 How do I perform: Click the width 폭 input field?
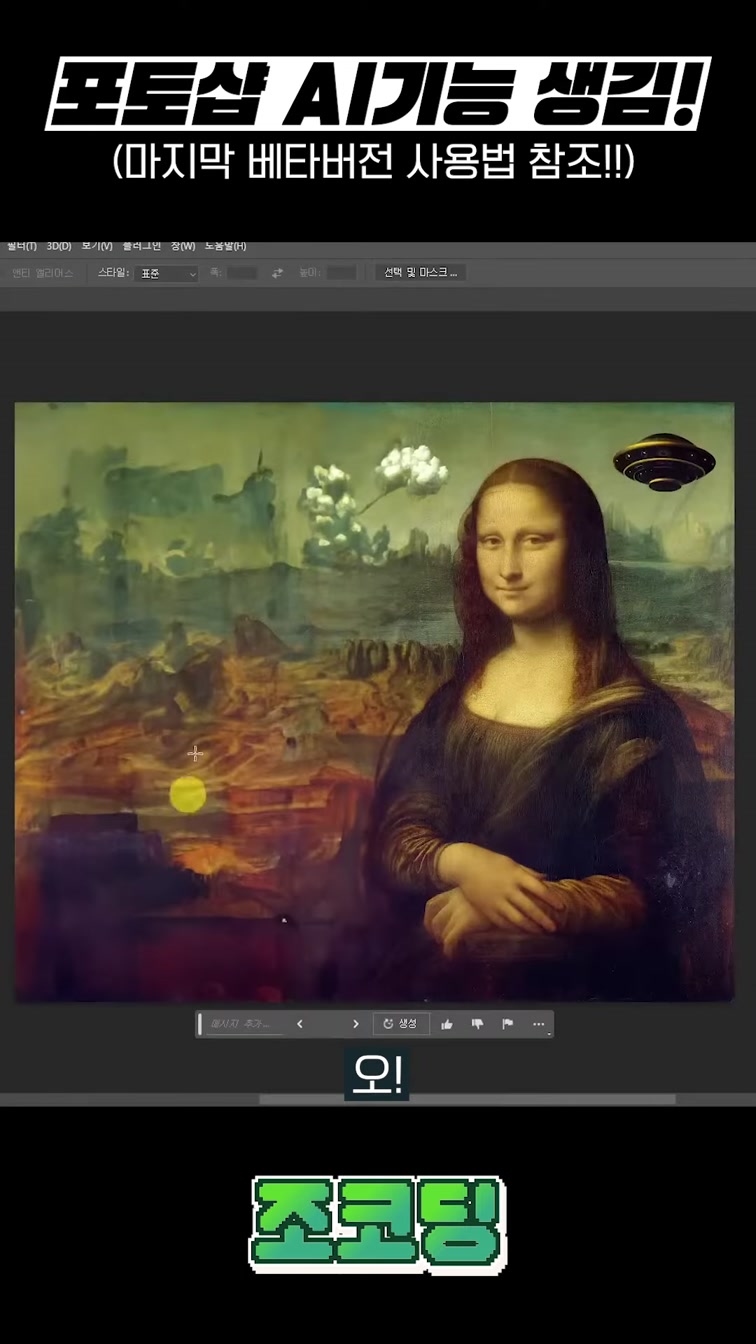[x=241, y=273]
